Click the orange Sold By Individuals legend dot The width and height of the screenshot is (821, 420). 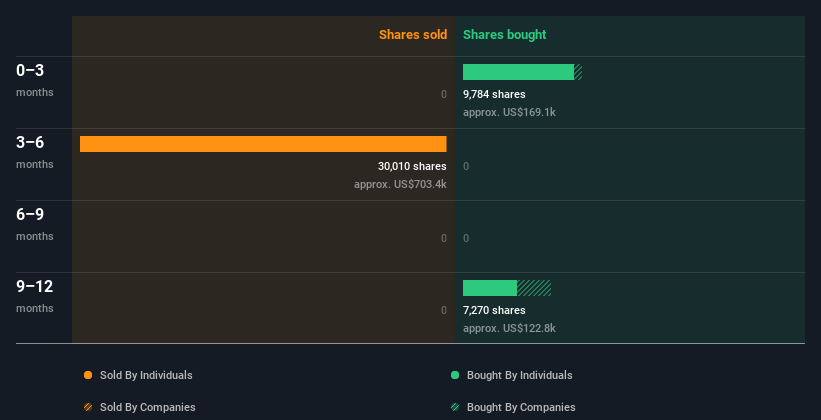click(88, 375)
